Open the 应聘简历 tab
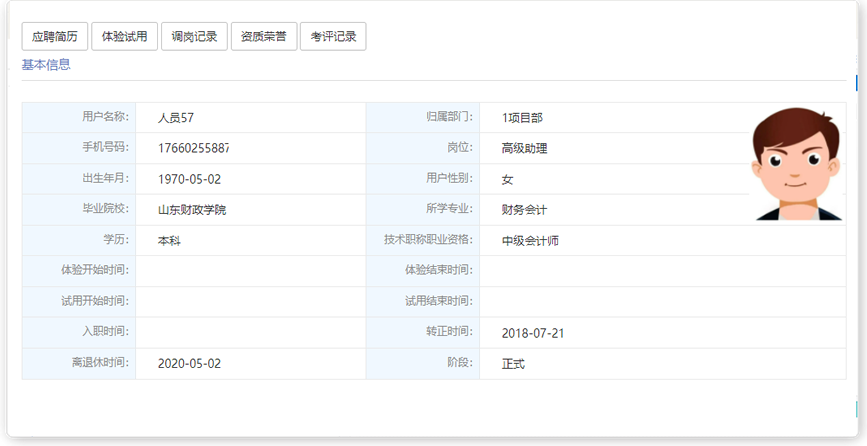This screenshot has width=867, height=446. (54, 37)
